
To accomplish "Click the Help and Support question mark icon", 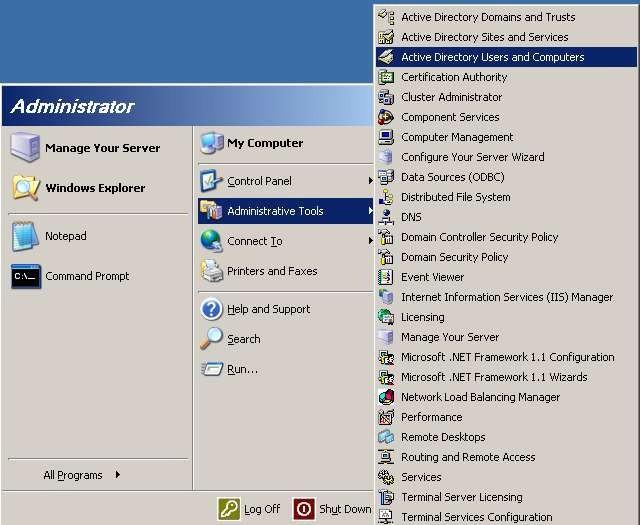I will [211, 309].
